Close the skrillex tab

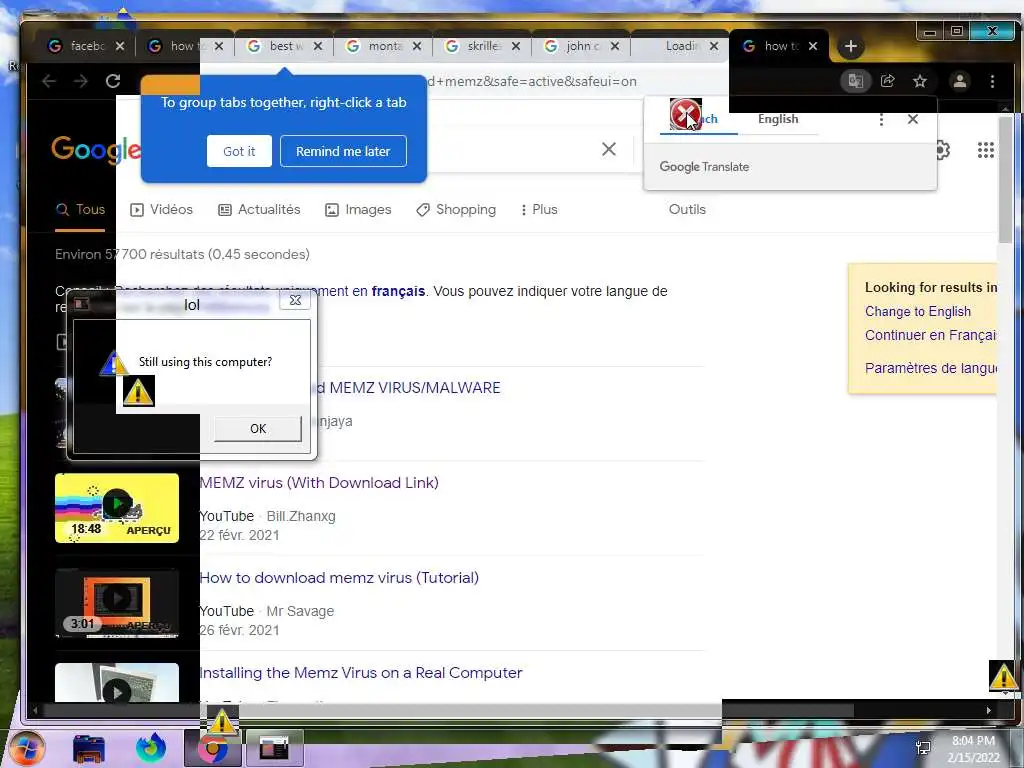(x=516, y=46)
